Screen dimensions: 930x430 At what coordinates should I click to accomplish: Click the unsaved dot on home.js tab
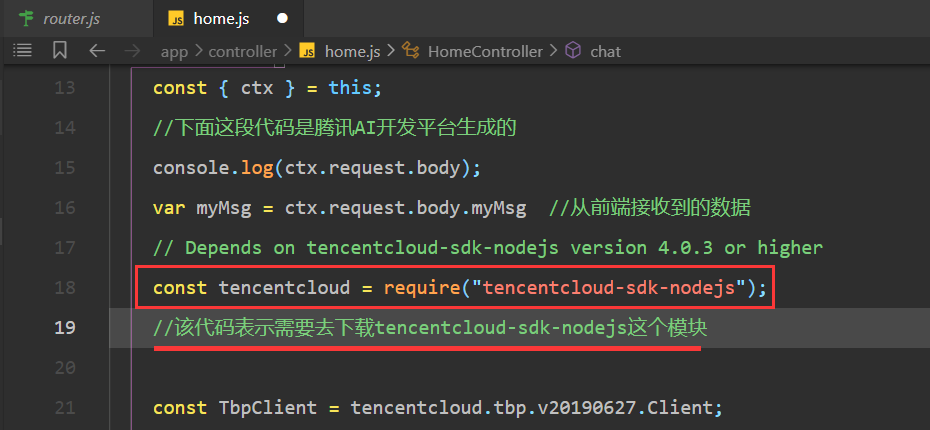[282, 18]
